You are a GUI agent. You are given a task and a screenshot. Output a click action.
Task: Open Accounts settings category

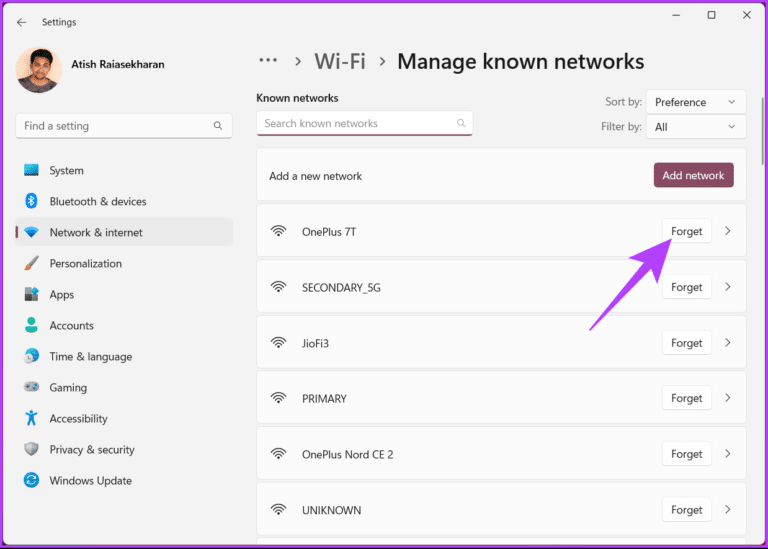[x=124, y=325]
